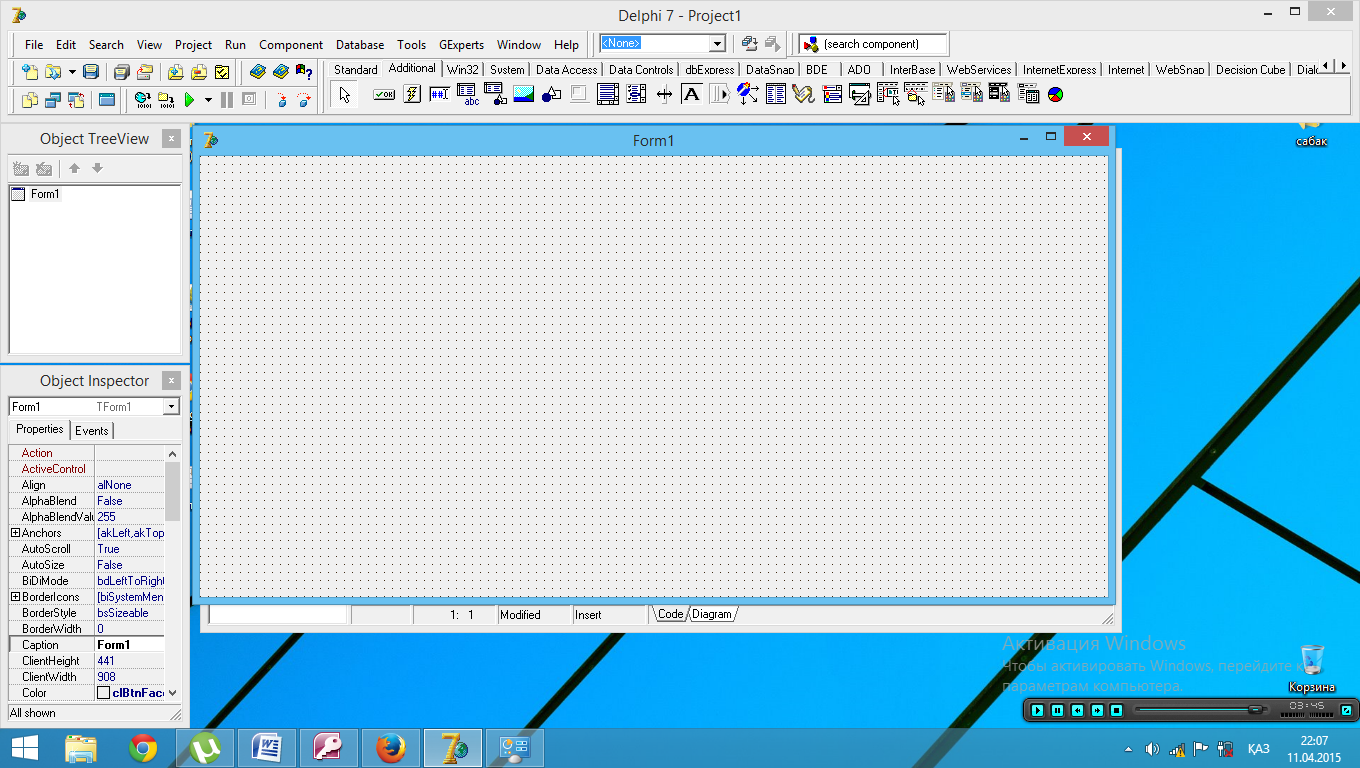The image size is (1360, 768).
Task: Switch to the Diagram tab in editor
Action: coord(712,614)
